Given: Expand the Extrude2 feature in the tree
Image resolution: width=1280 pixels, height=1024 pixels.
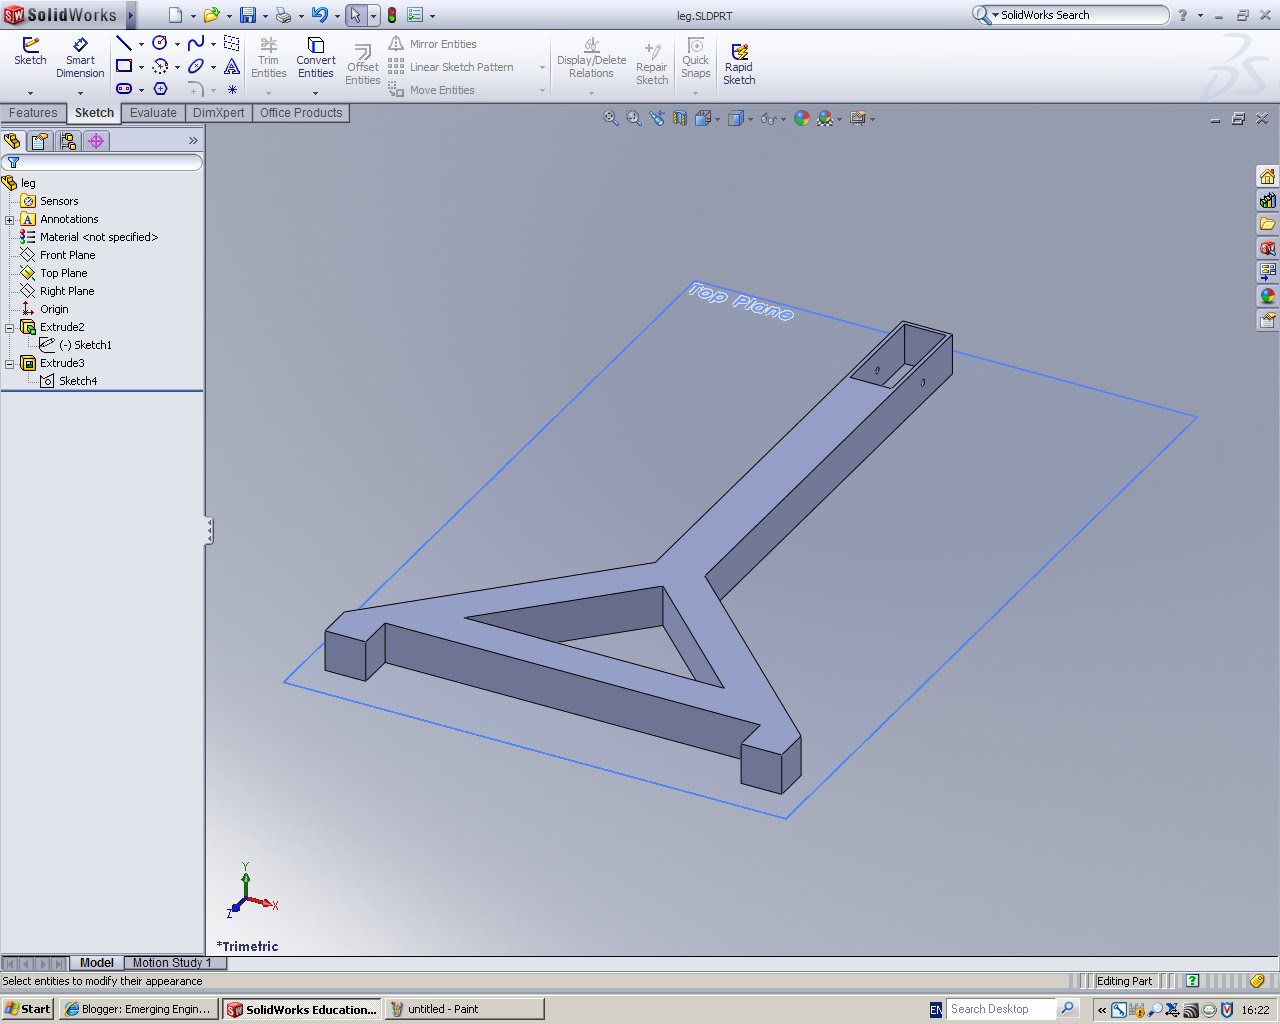Looking at the screenshot, I should pos(8,327).
